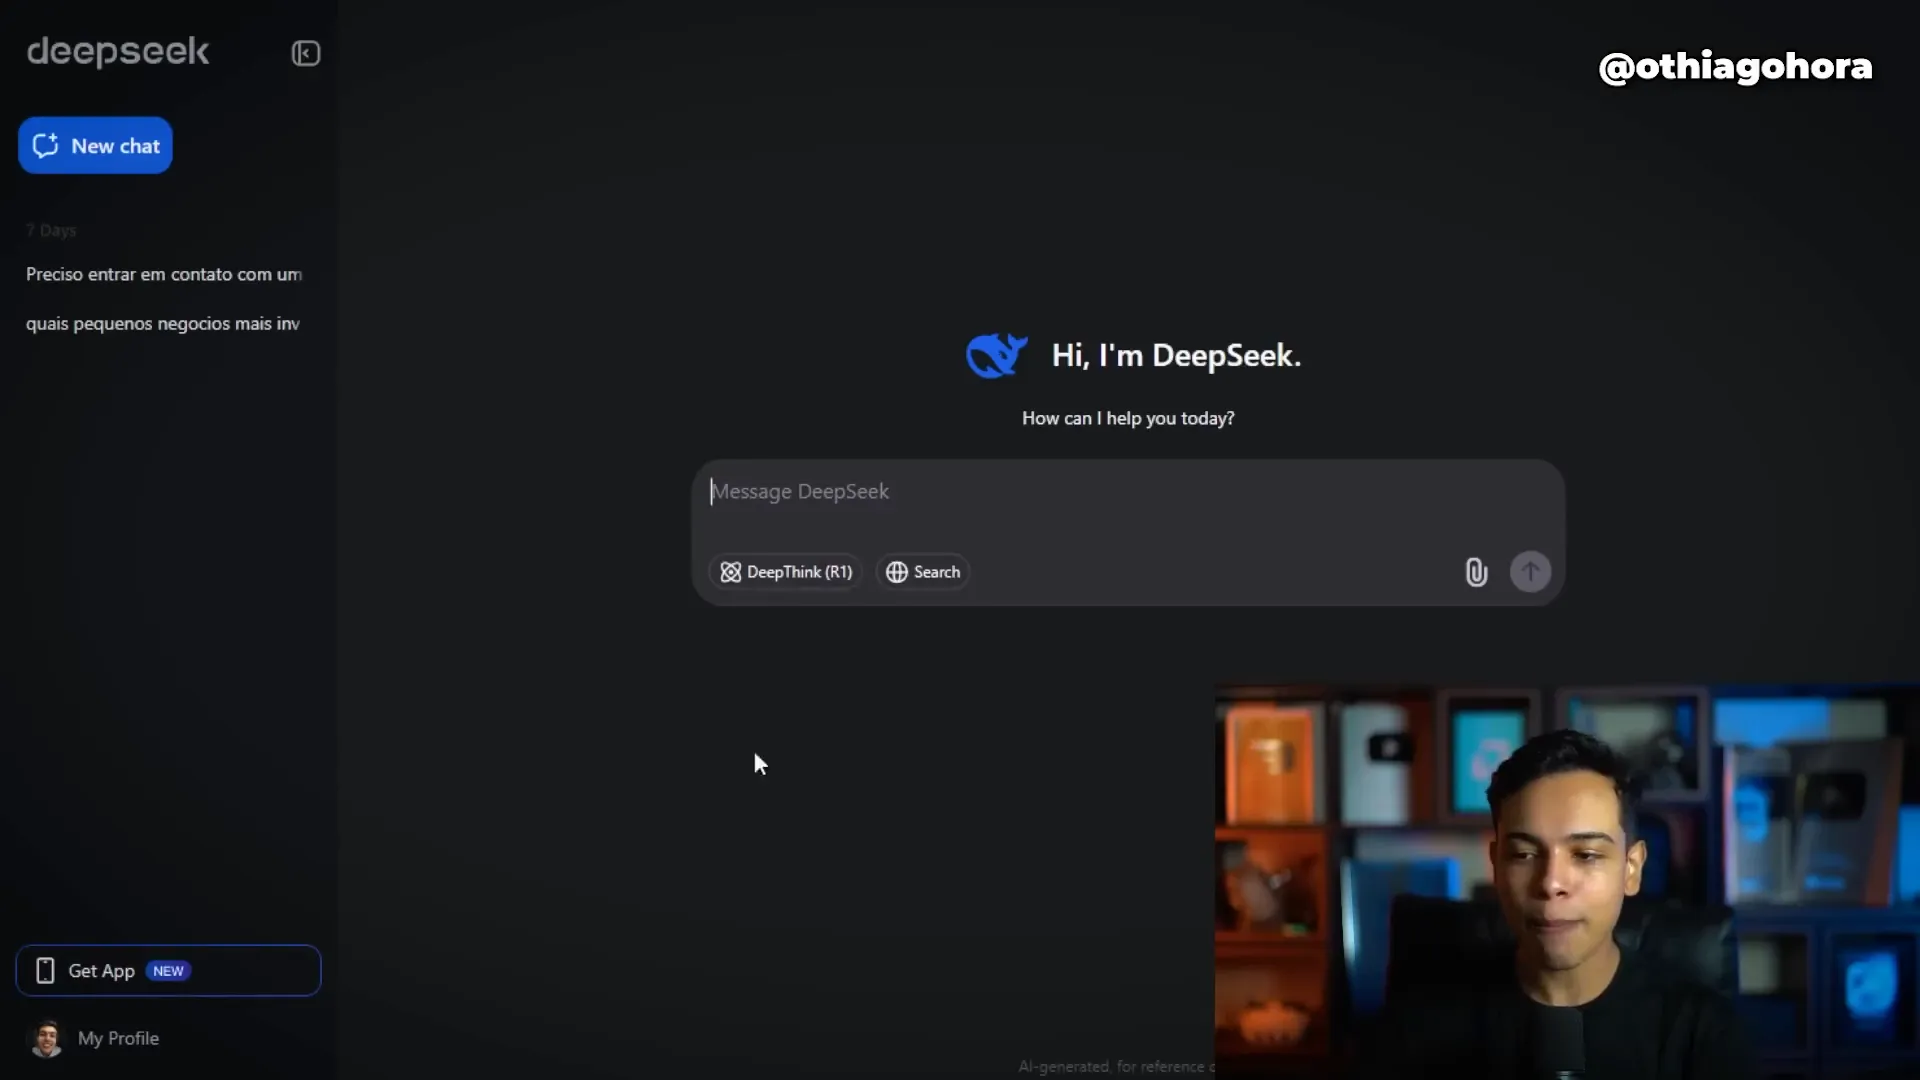
Task: Open the Get App NEW banner
Action: pos(168,971)
